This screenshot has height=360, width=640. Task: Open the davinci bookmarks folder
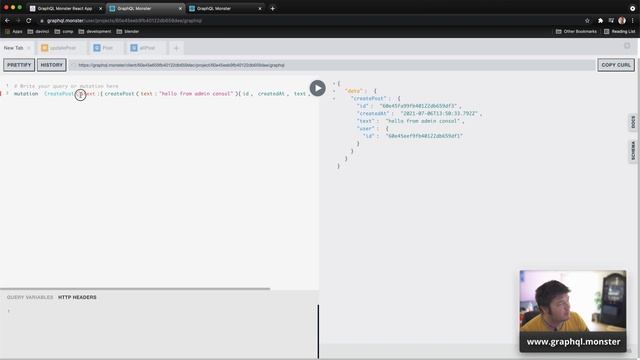point(38,31)
